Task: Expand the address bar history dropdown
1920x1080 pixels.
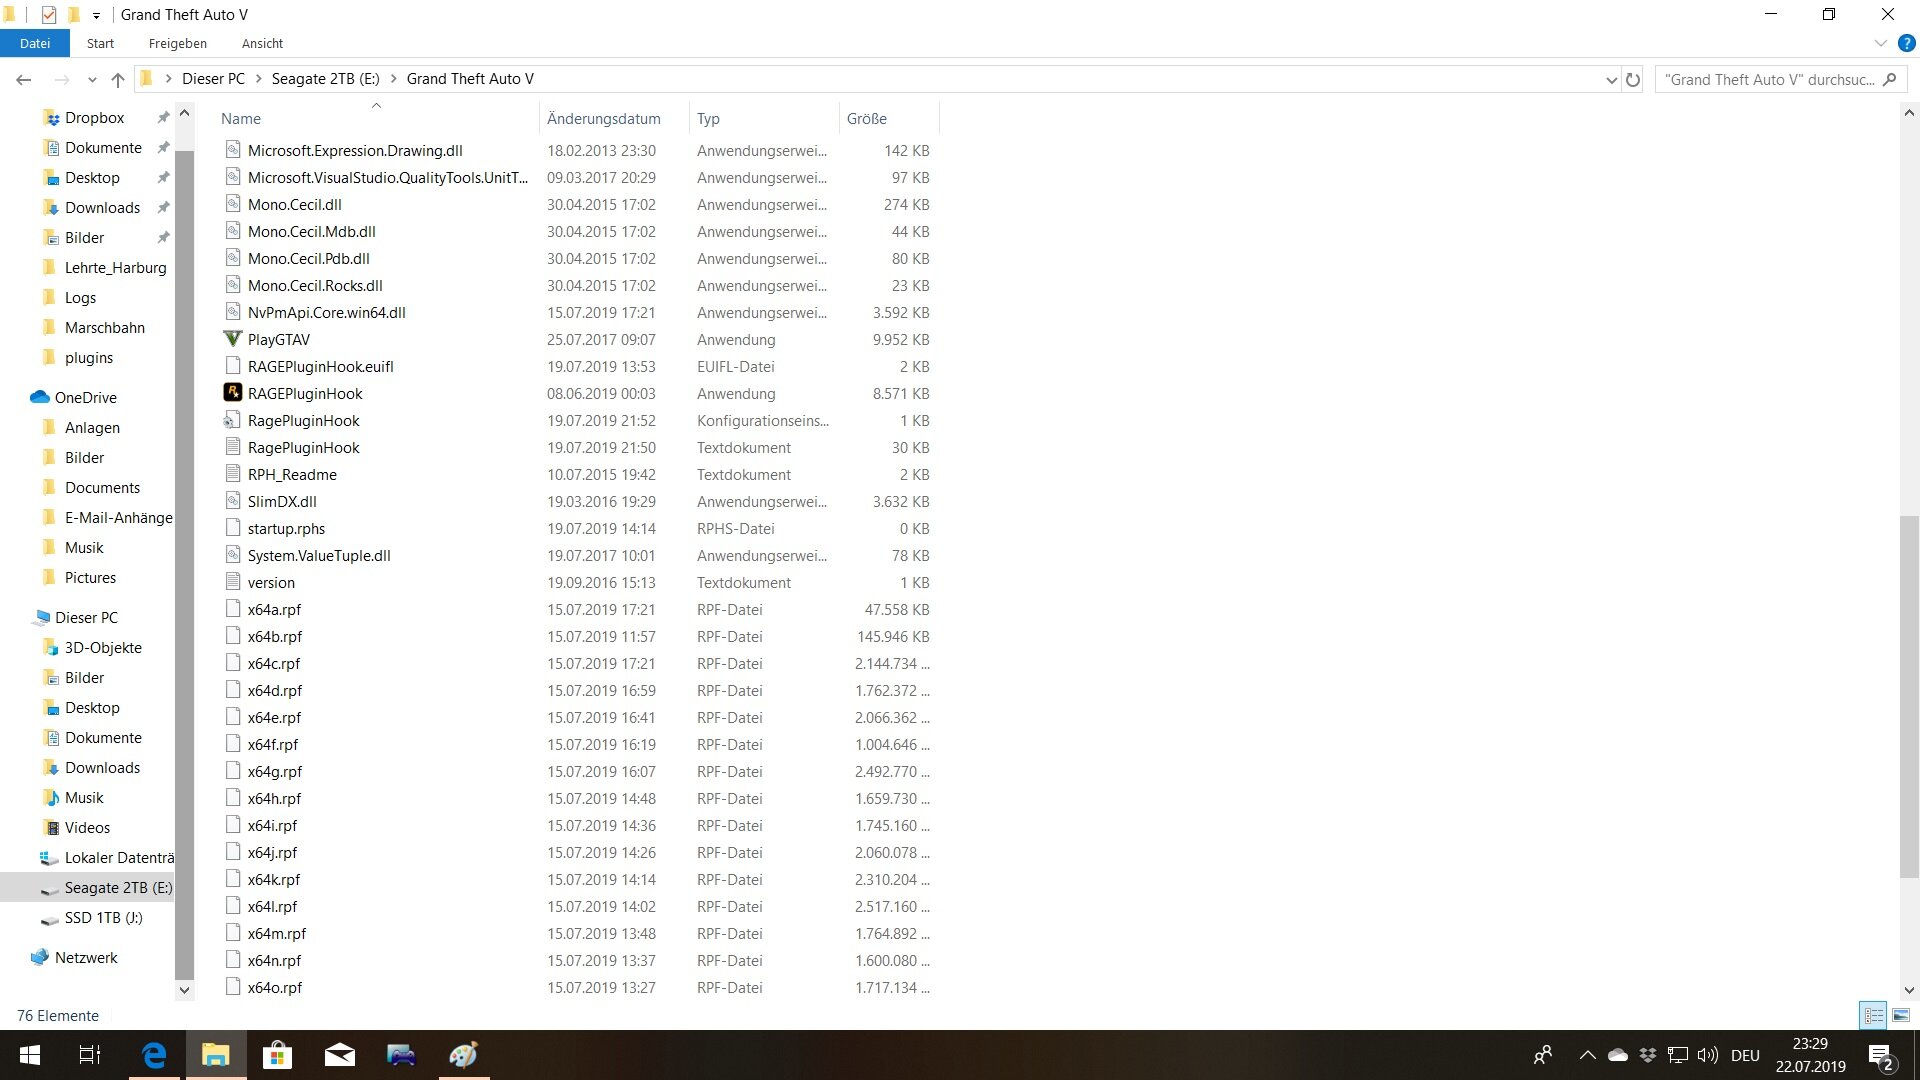Action: 1611,79
